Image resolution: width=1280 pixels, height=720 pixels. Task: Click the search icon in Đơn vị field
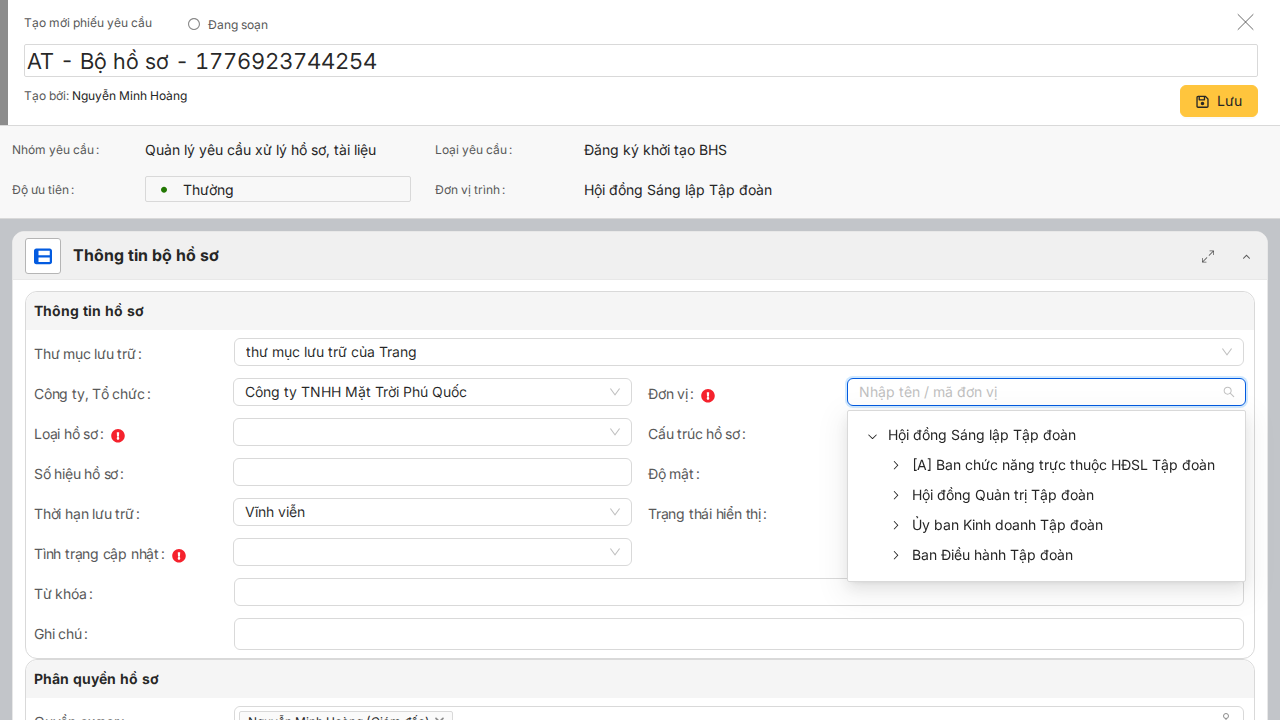pyautogui.click(x=1229, y=392)
